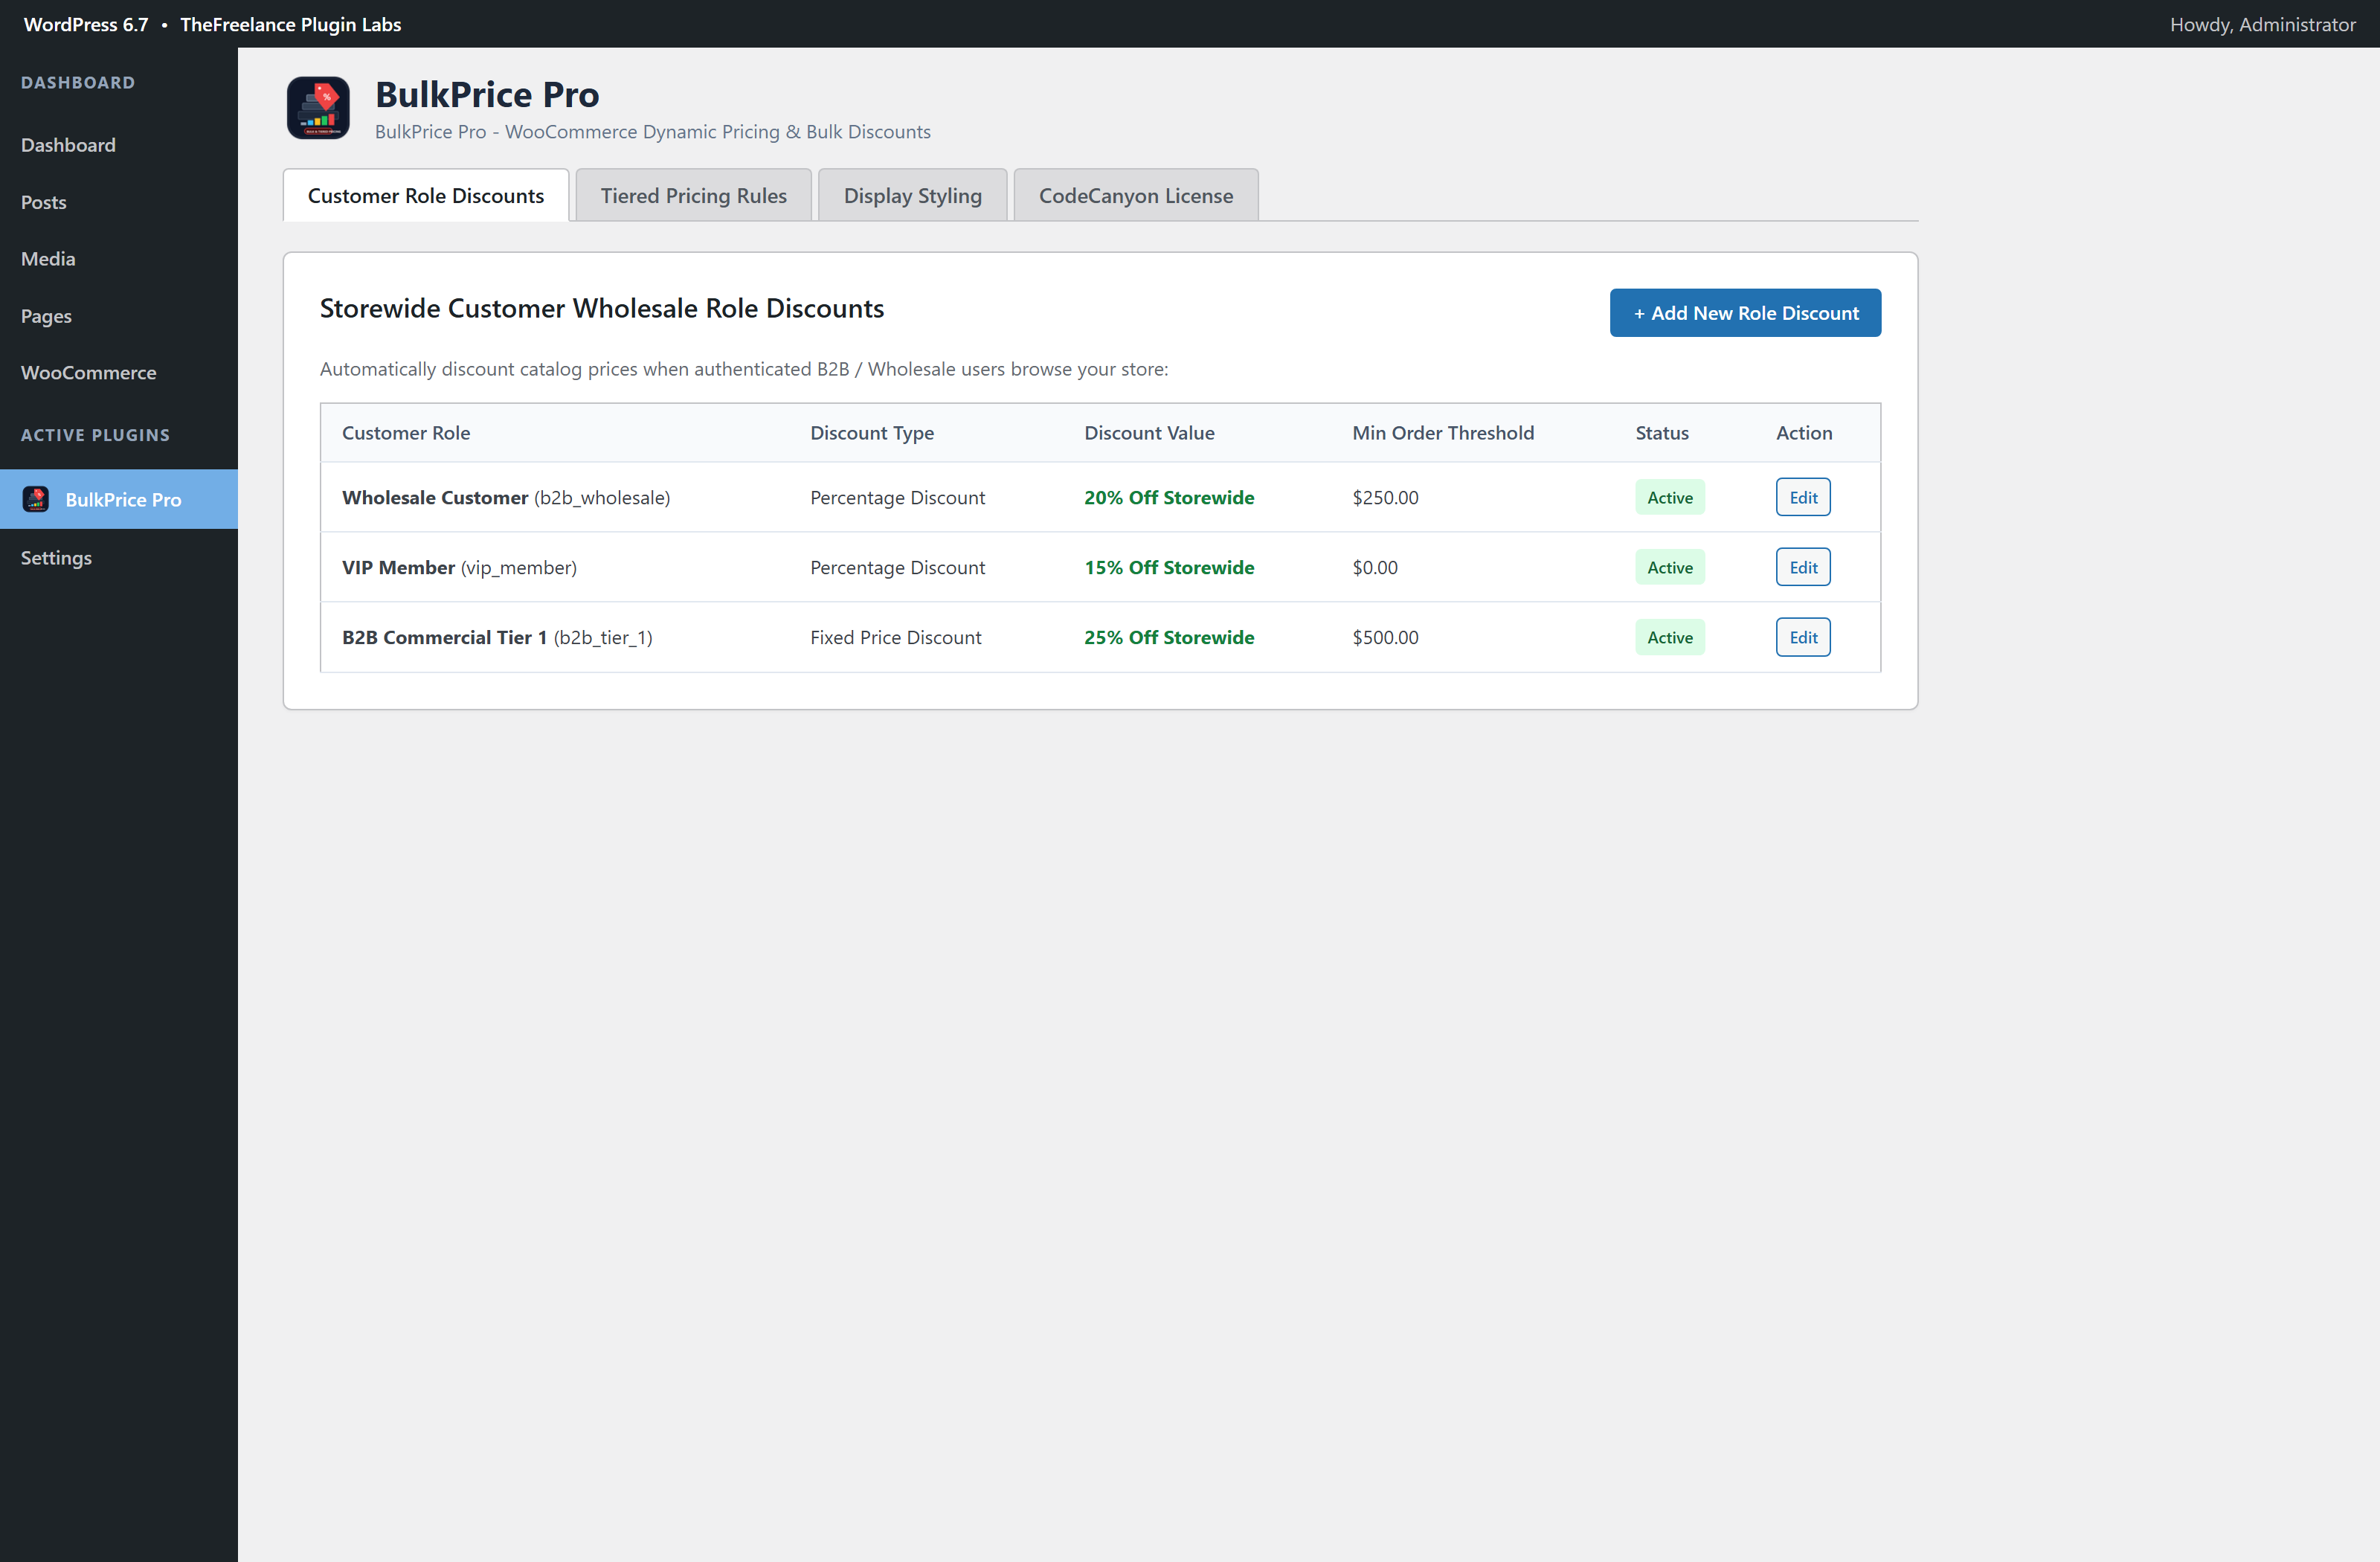This screenshot has width=2380, height=1562.
Task: Click Storewide Customer Wholesale Role Discounts heading
Action: (602, 308)
